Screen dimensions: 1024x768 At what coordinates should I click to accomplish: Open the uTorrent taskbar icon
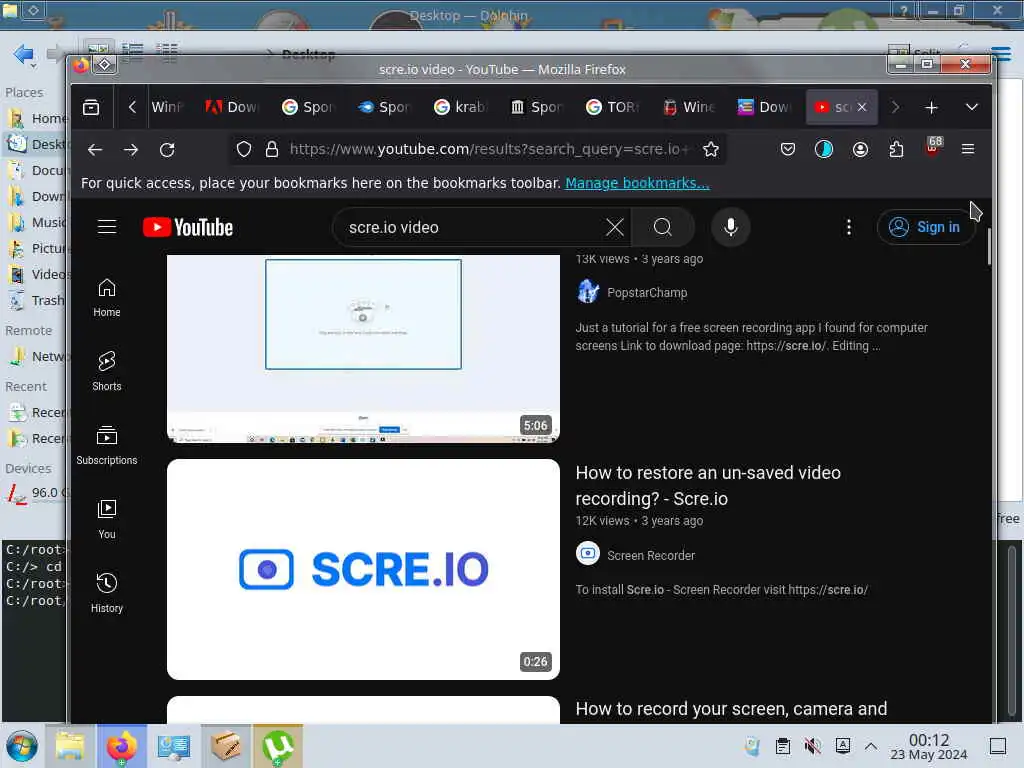(278, 746)
